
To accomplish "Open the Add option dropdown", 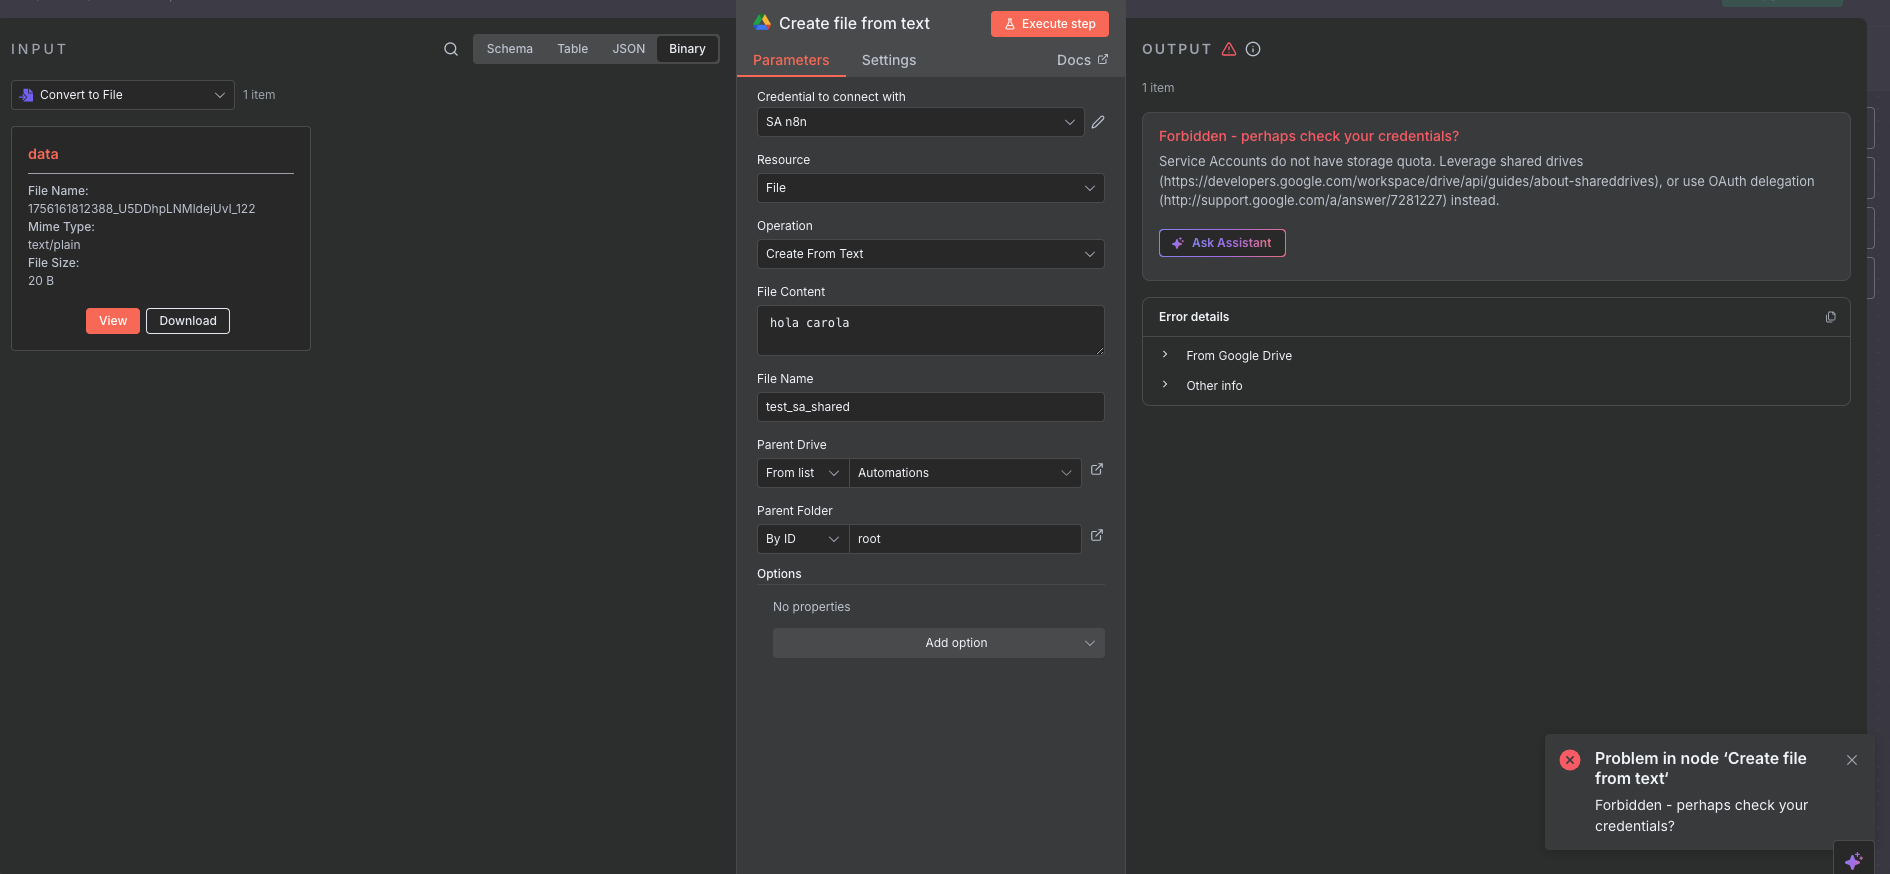I will click(x=938, y=643).
